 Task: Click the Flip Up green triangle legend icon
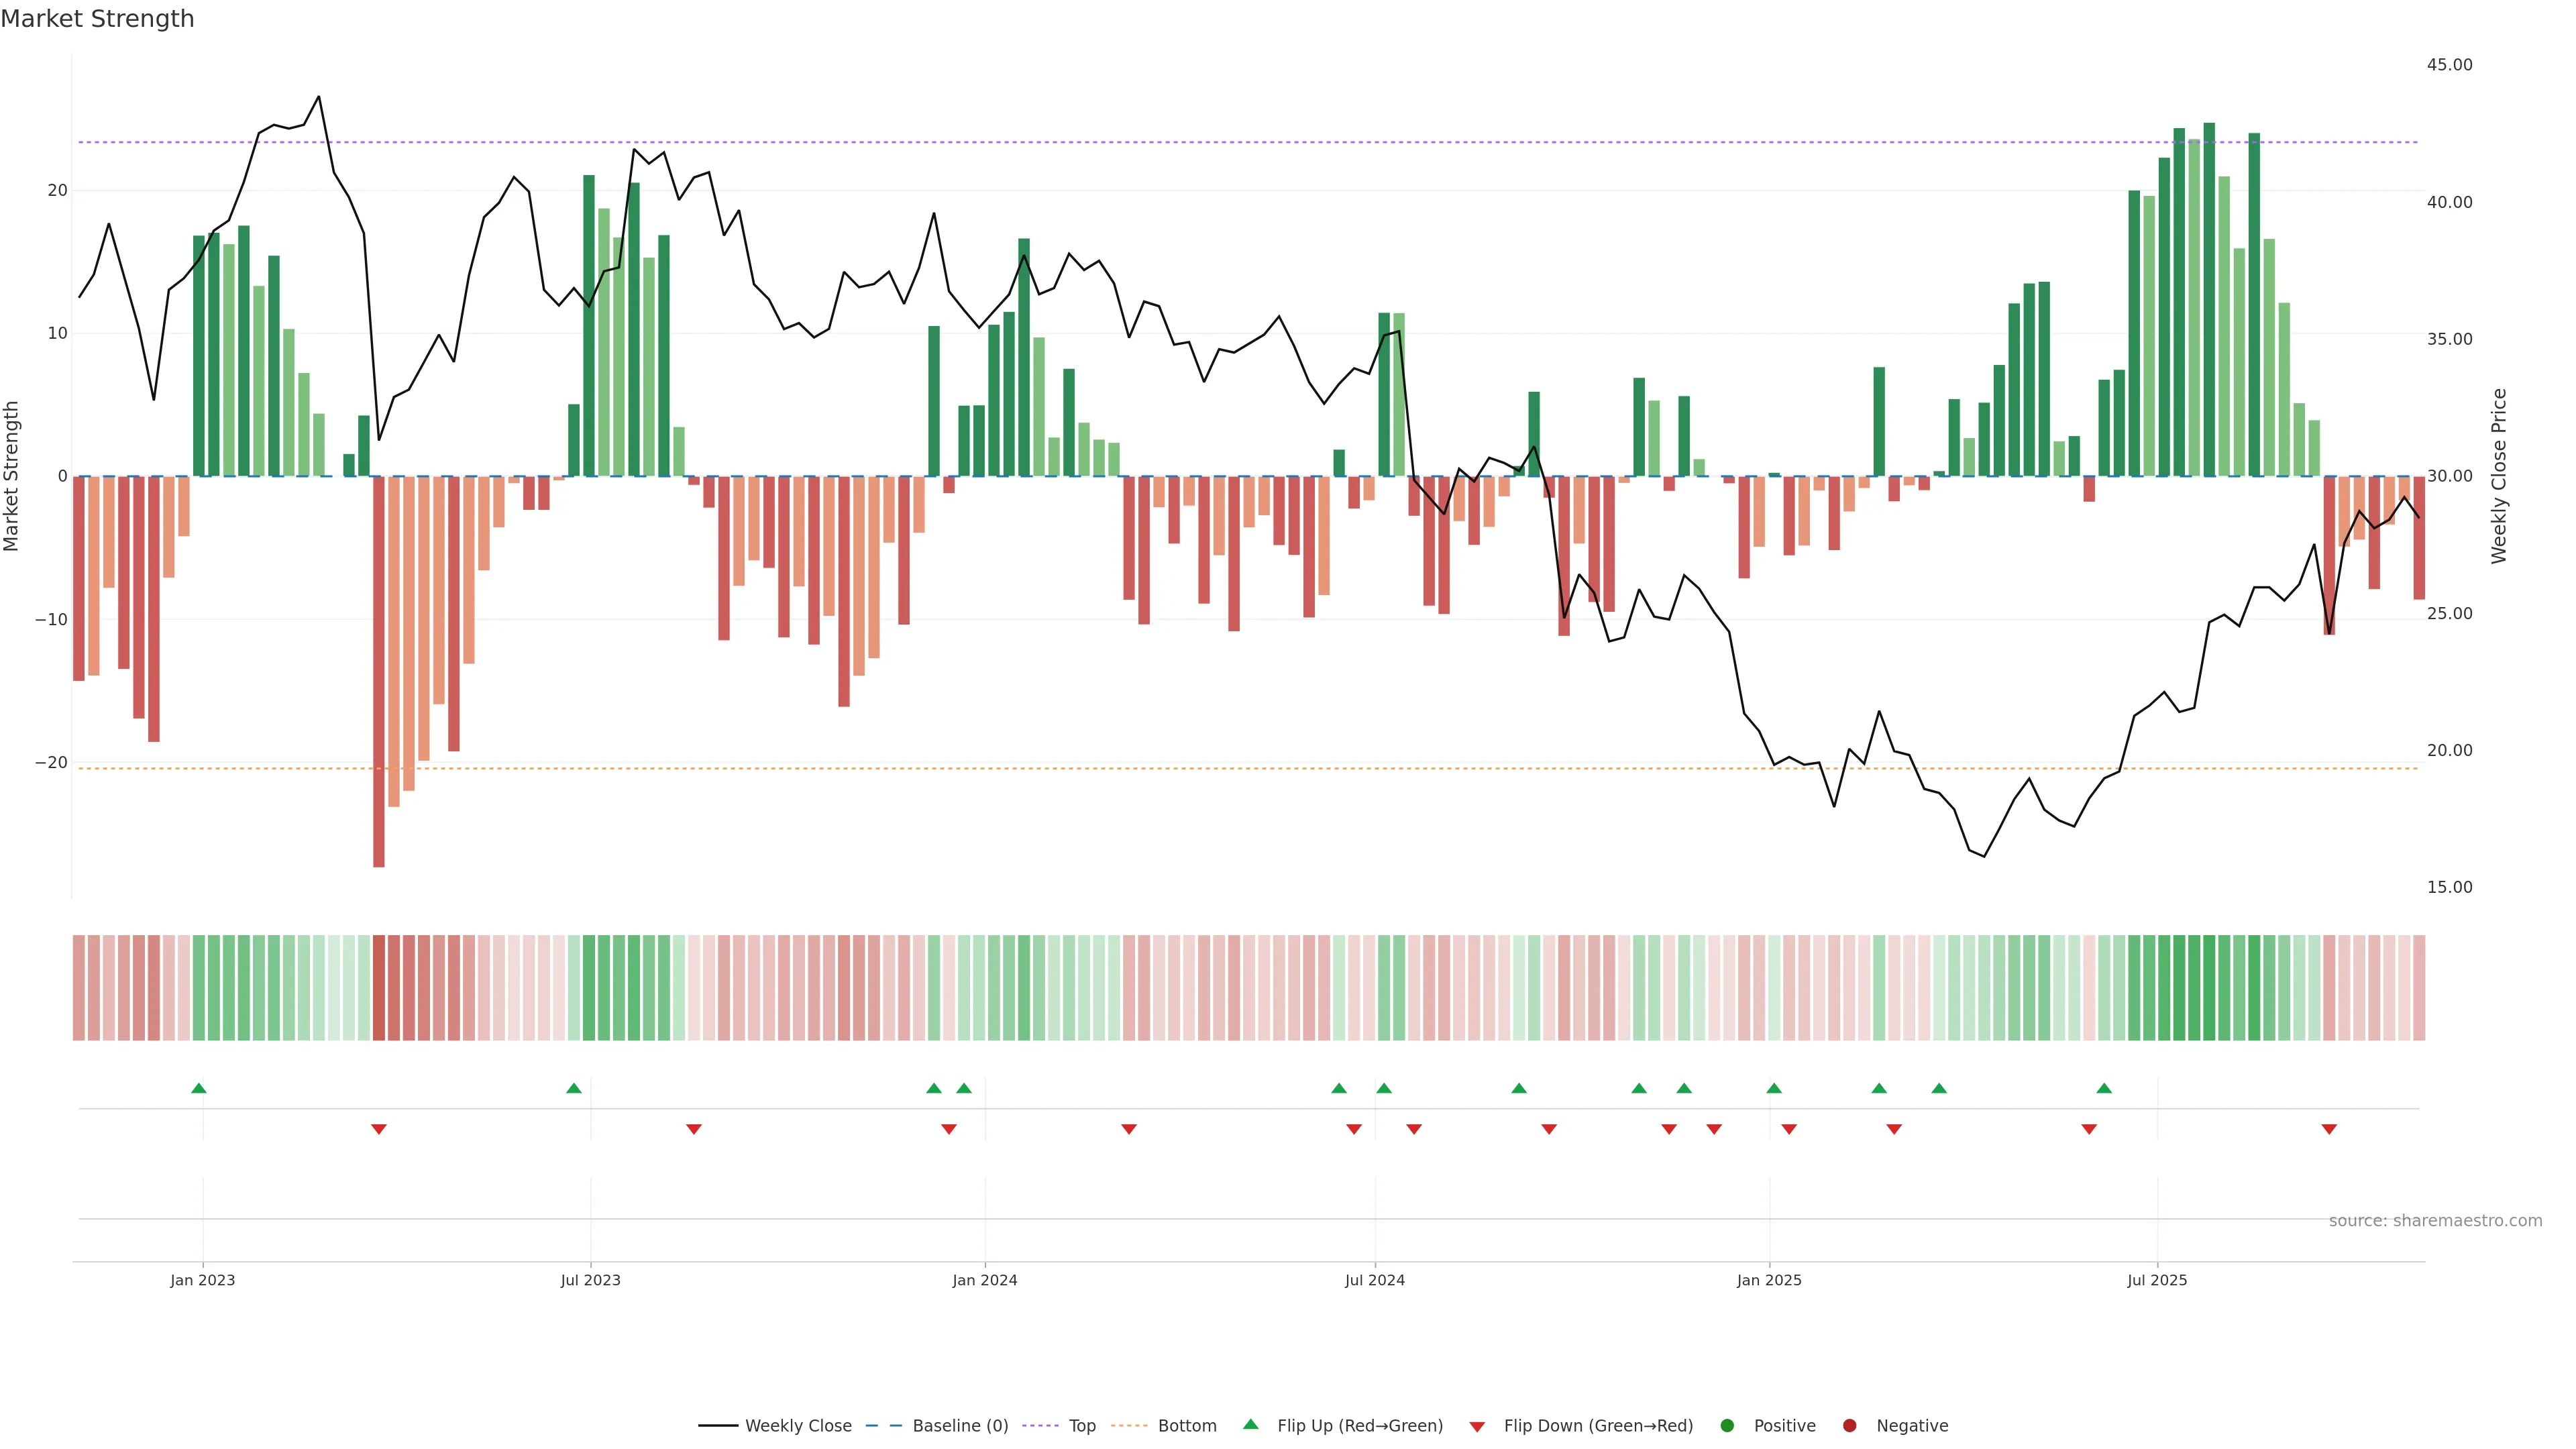(1250, 1425)
